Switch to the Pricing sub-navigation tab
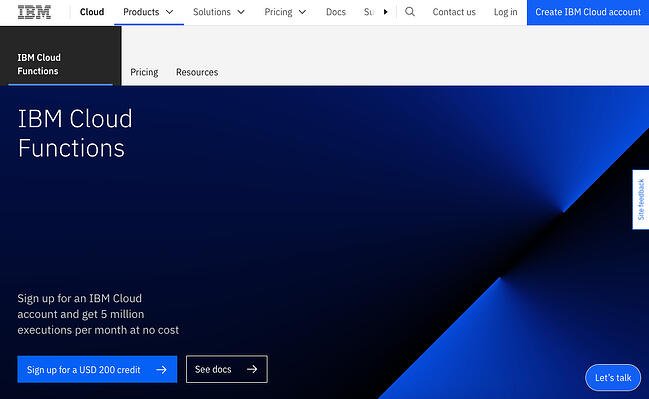 click(x=144, y=72)
